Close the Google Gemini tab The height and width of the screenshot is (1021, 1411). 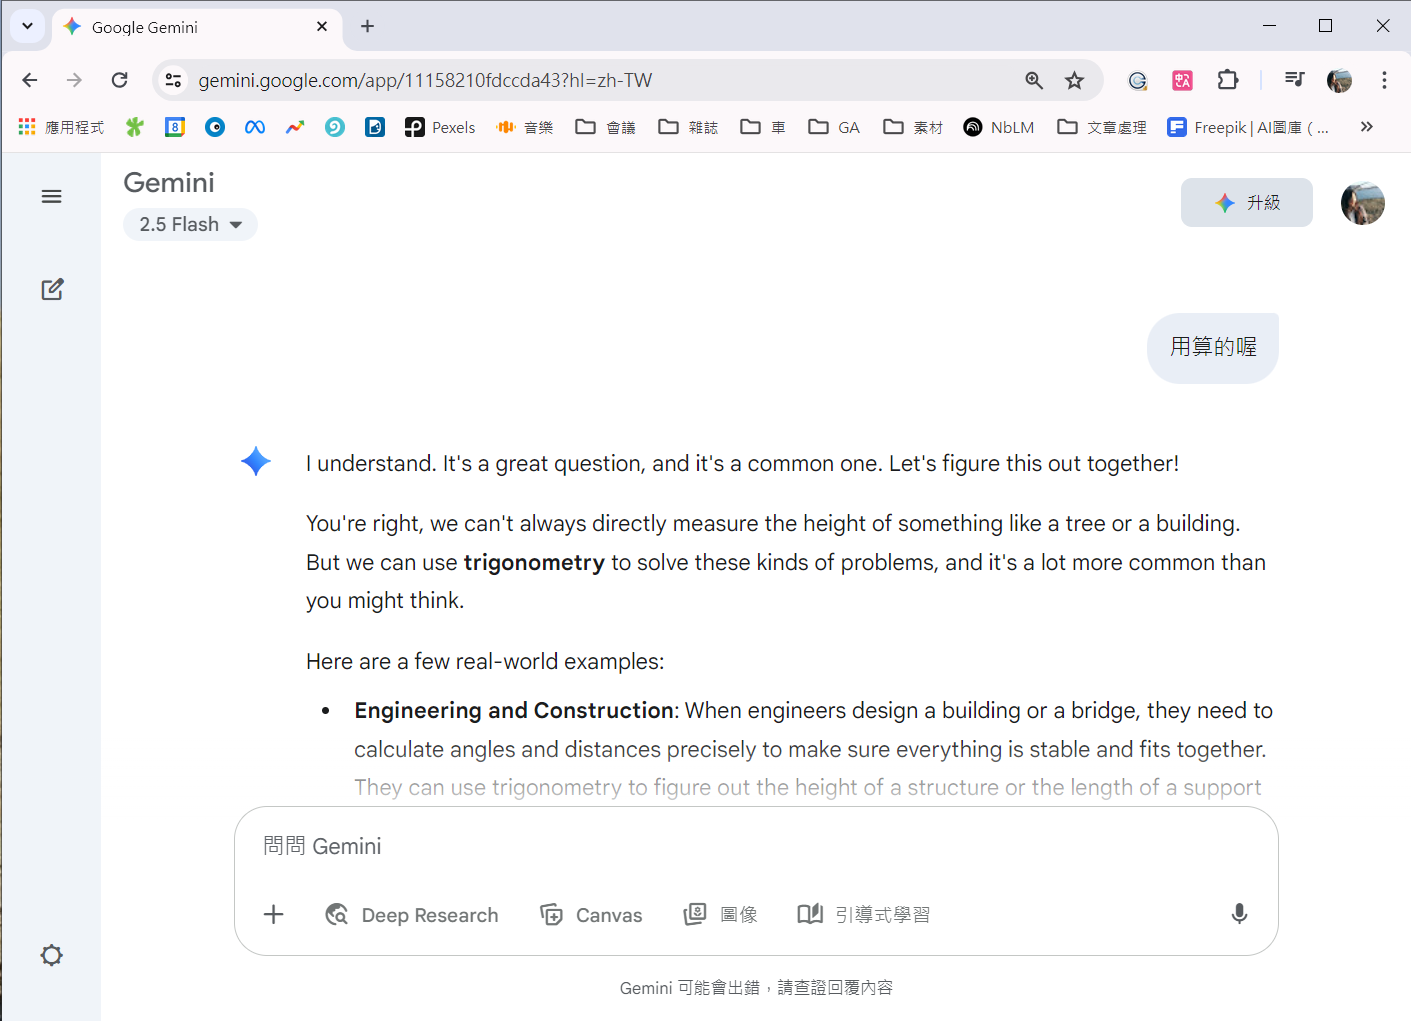click(322, 27)
